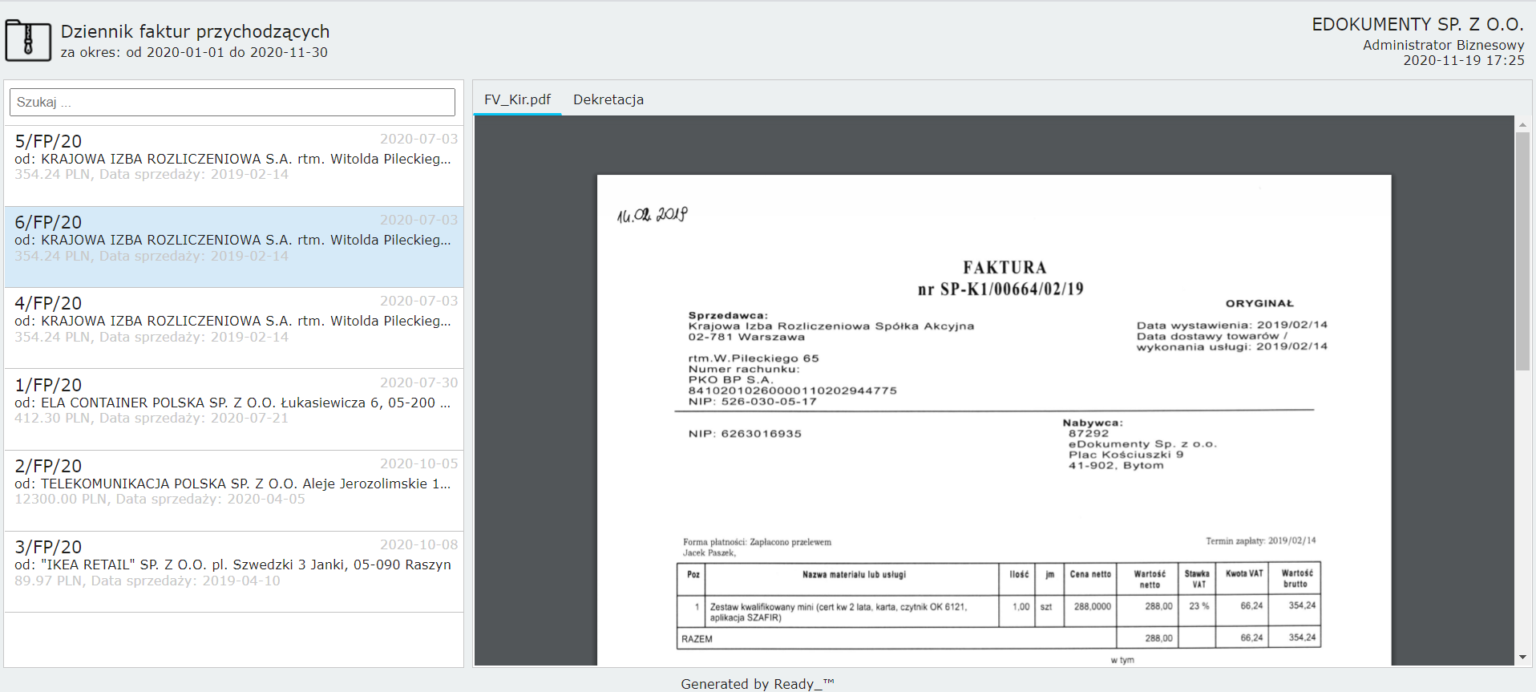
Task: Click the buyer NIP: 6263016935 in the PDF
Action: coord(744,434)
